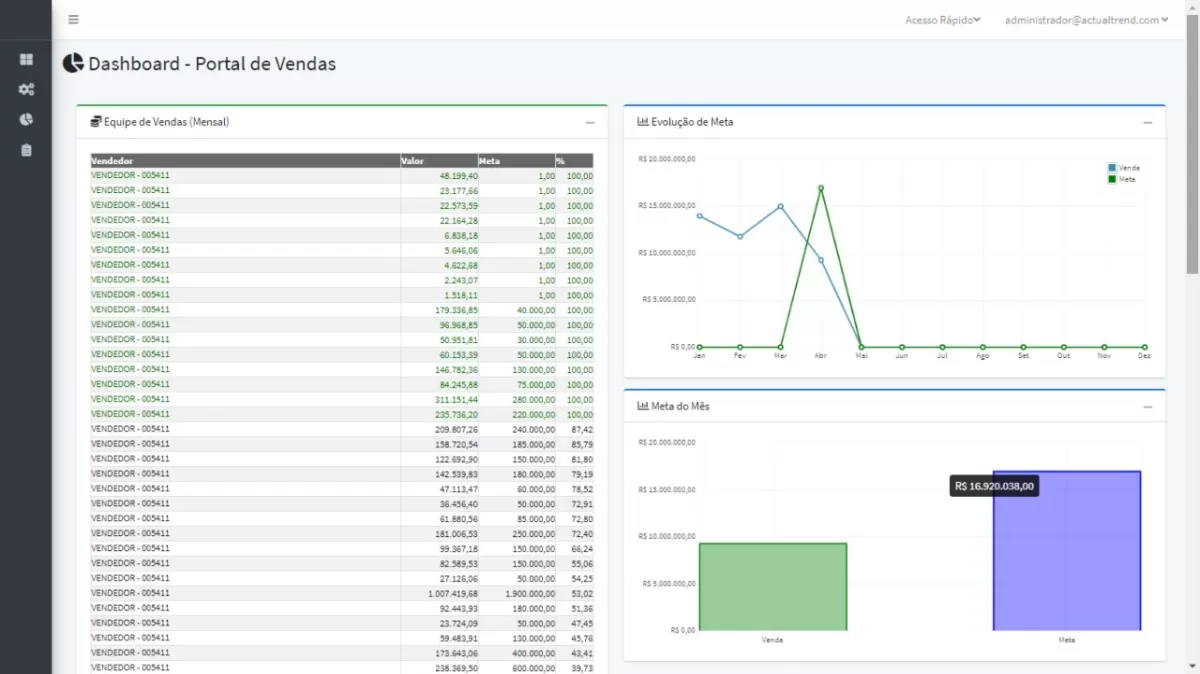
Task: Click the green Venda bar in Meta do Mês
Action: pos(773,587)
